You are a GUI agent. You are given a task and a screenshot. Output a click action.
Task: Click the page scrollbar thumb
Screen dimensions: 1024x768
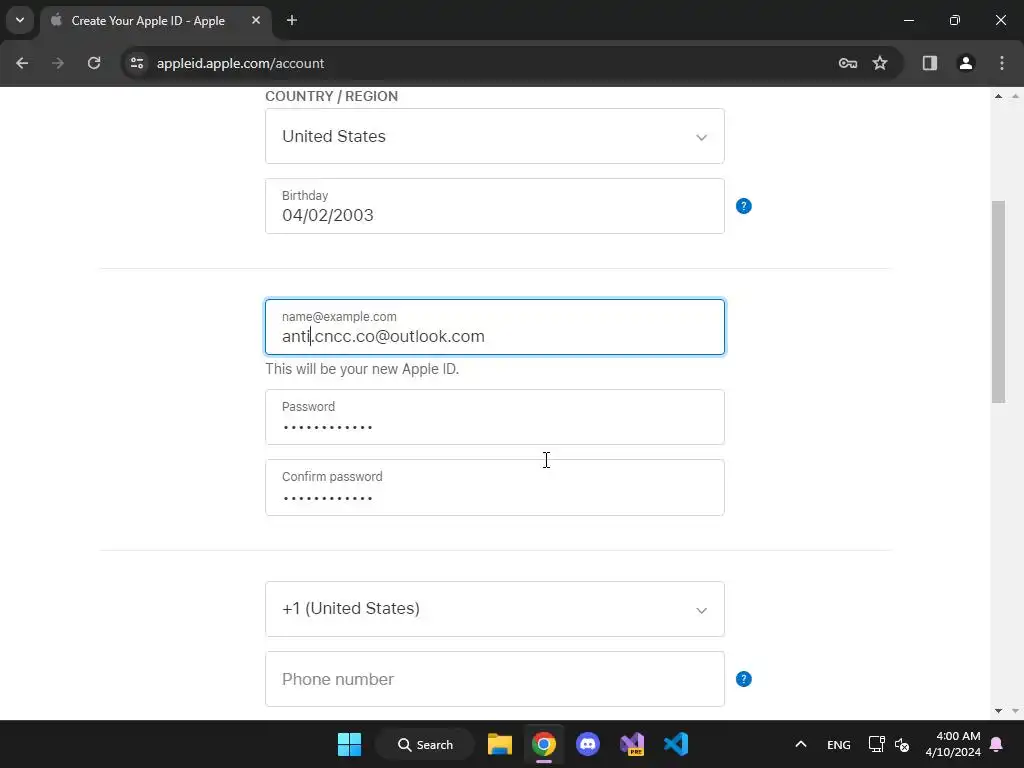[x=998, y=302]
